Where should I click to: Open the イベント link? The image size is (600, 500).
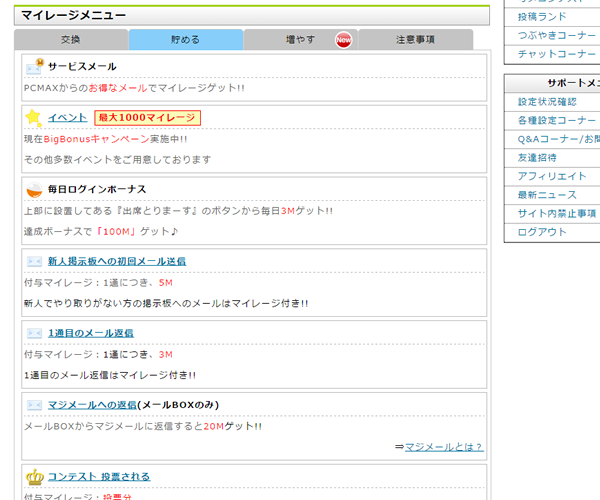coord(67,118)
